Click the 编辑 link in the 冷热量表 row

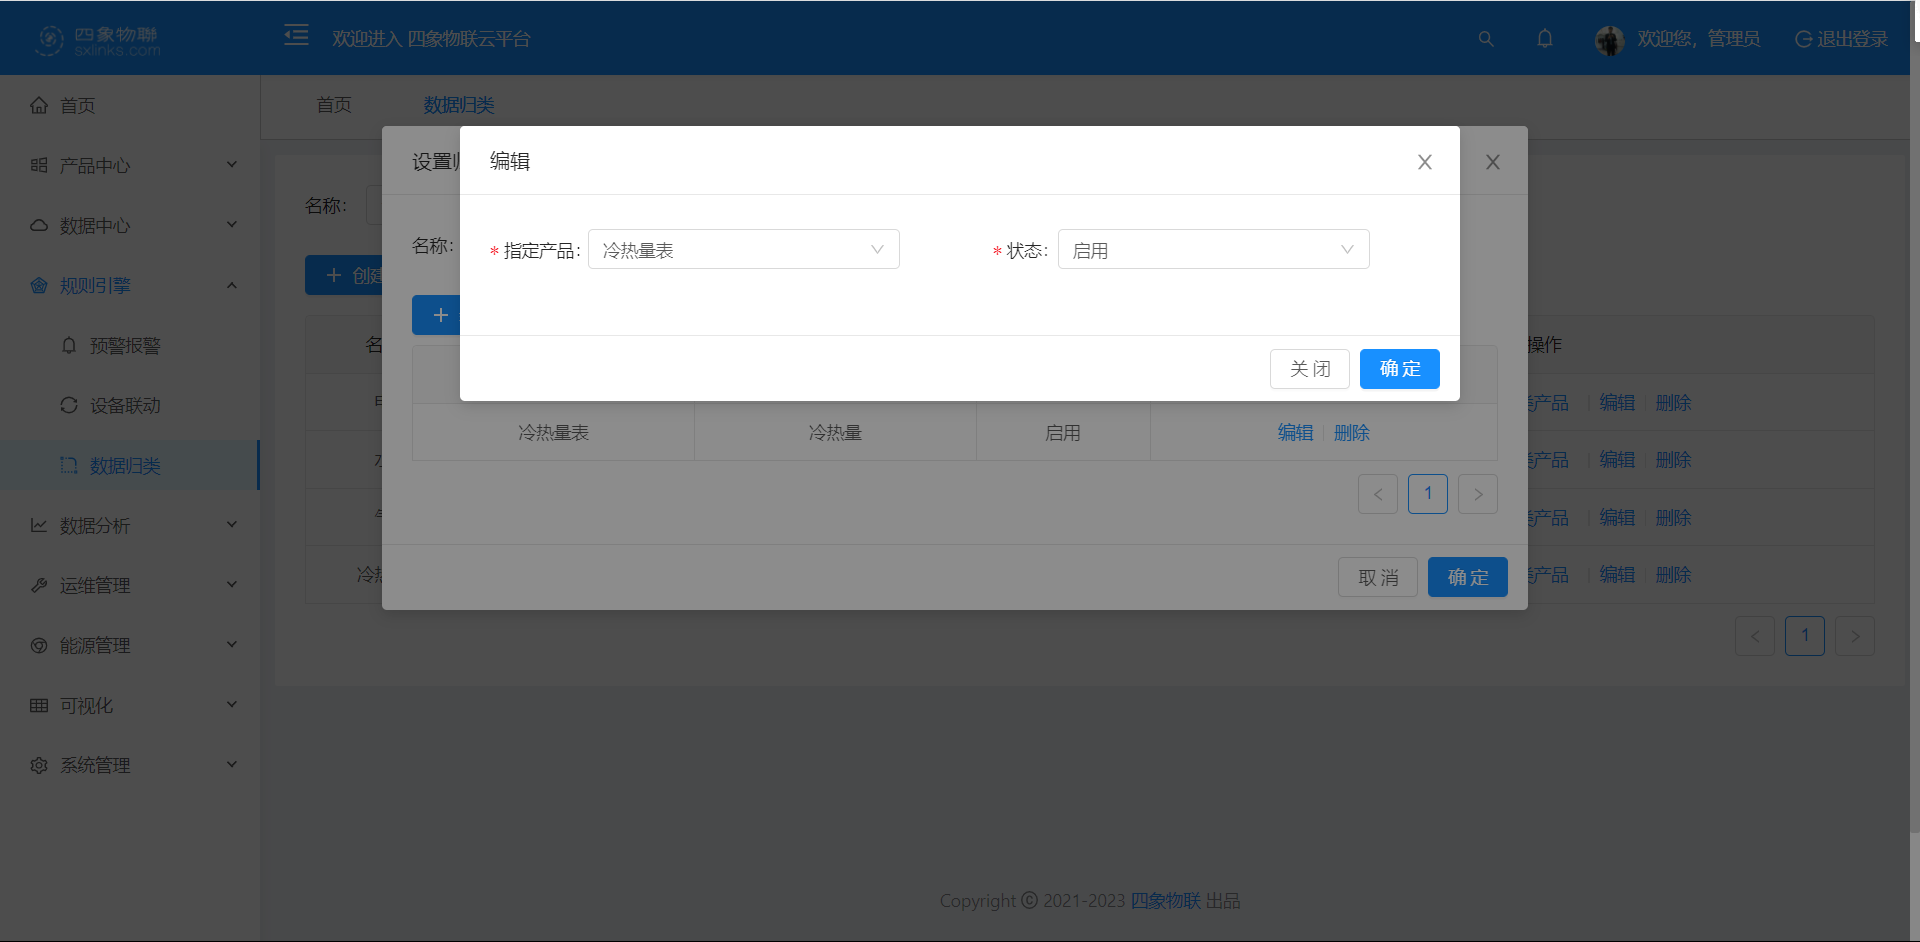coord(1295,432)
